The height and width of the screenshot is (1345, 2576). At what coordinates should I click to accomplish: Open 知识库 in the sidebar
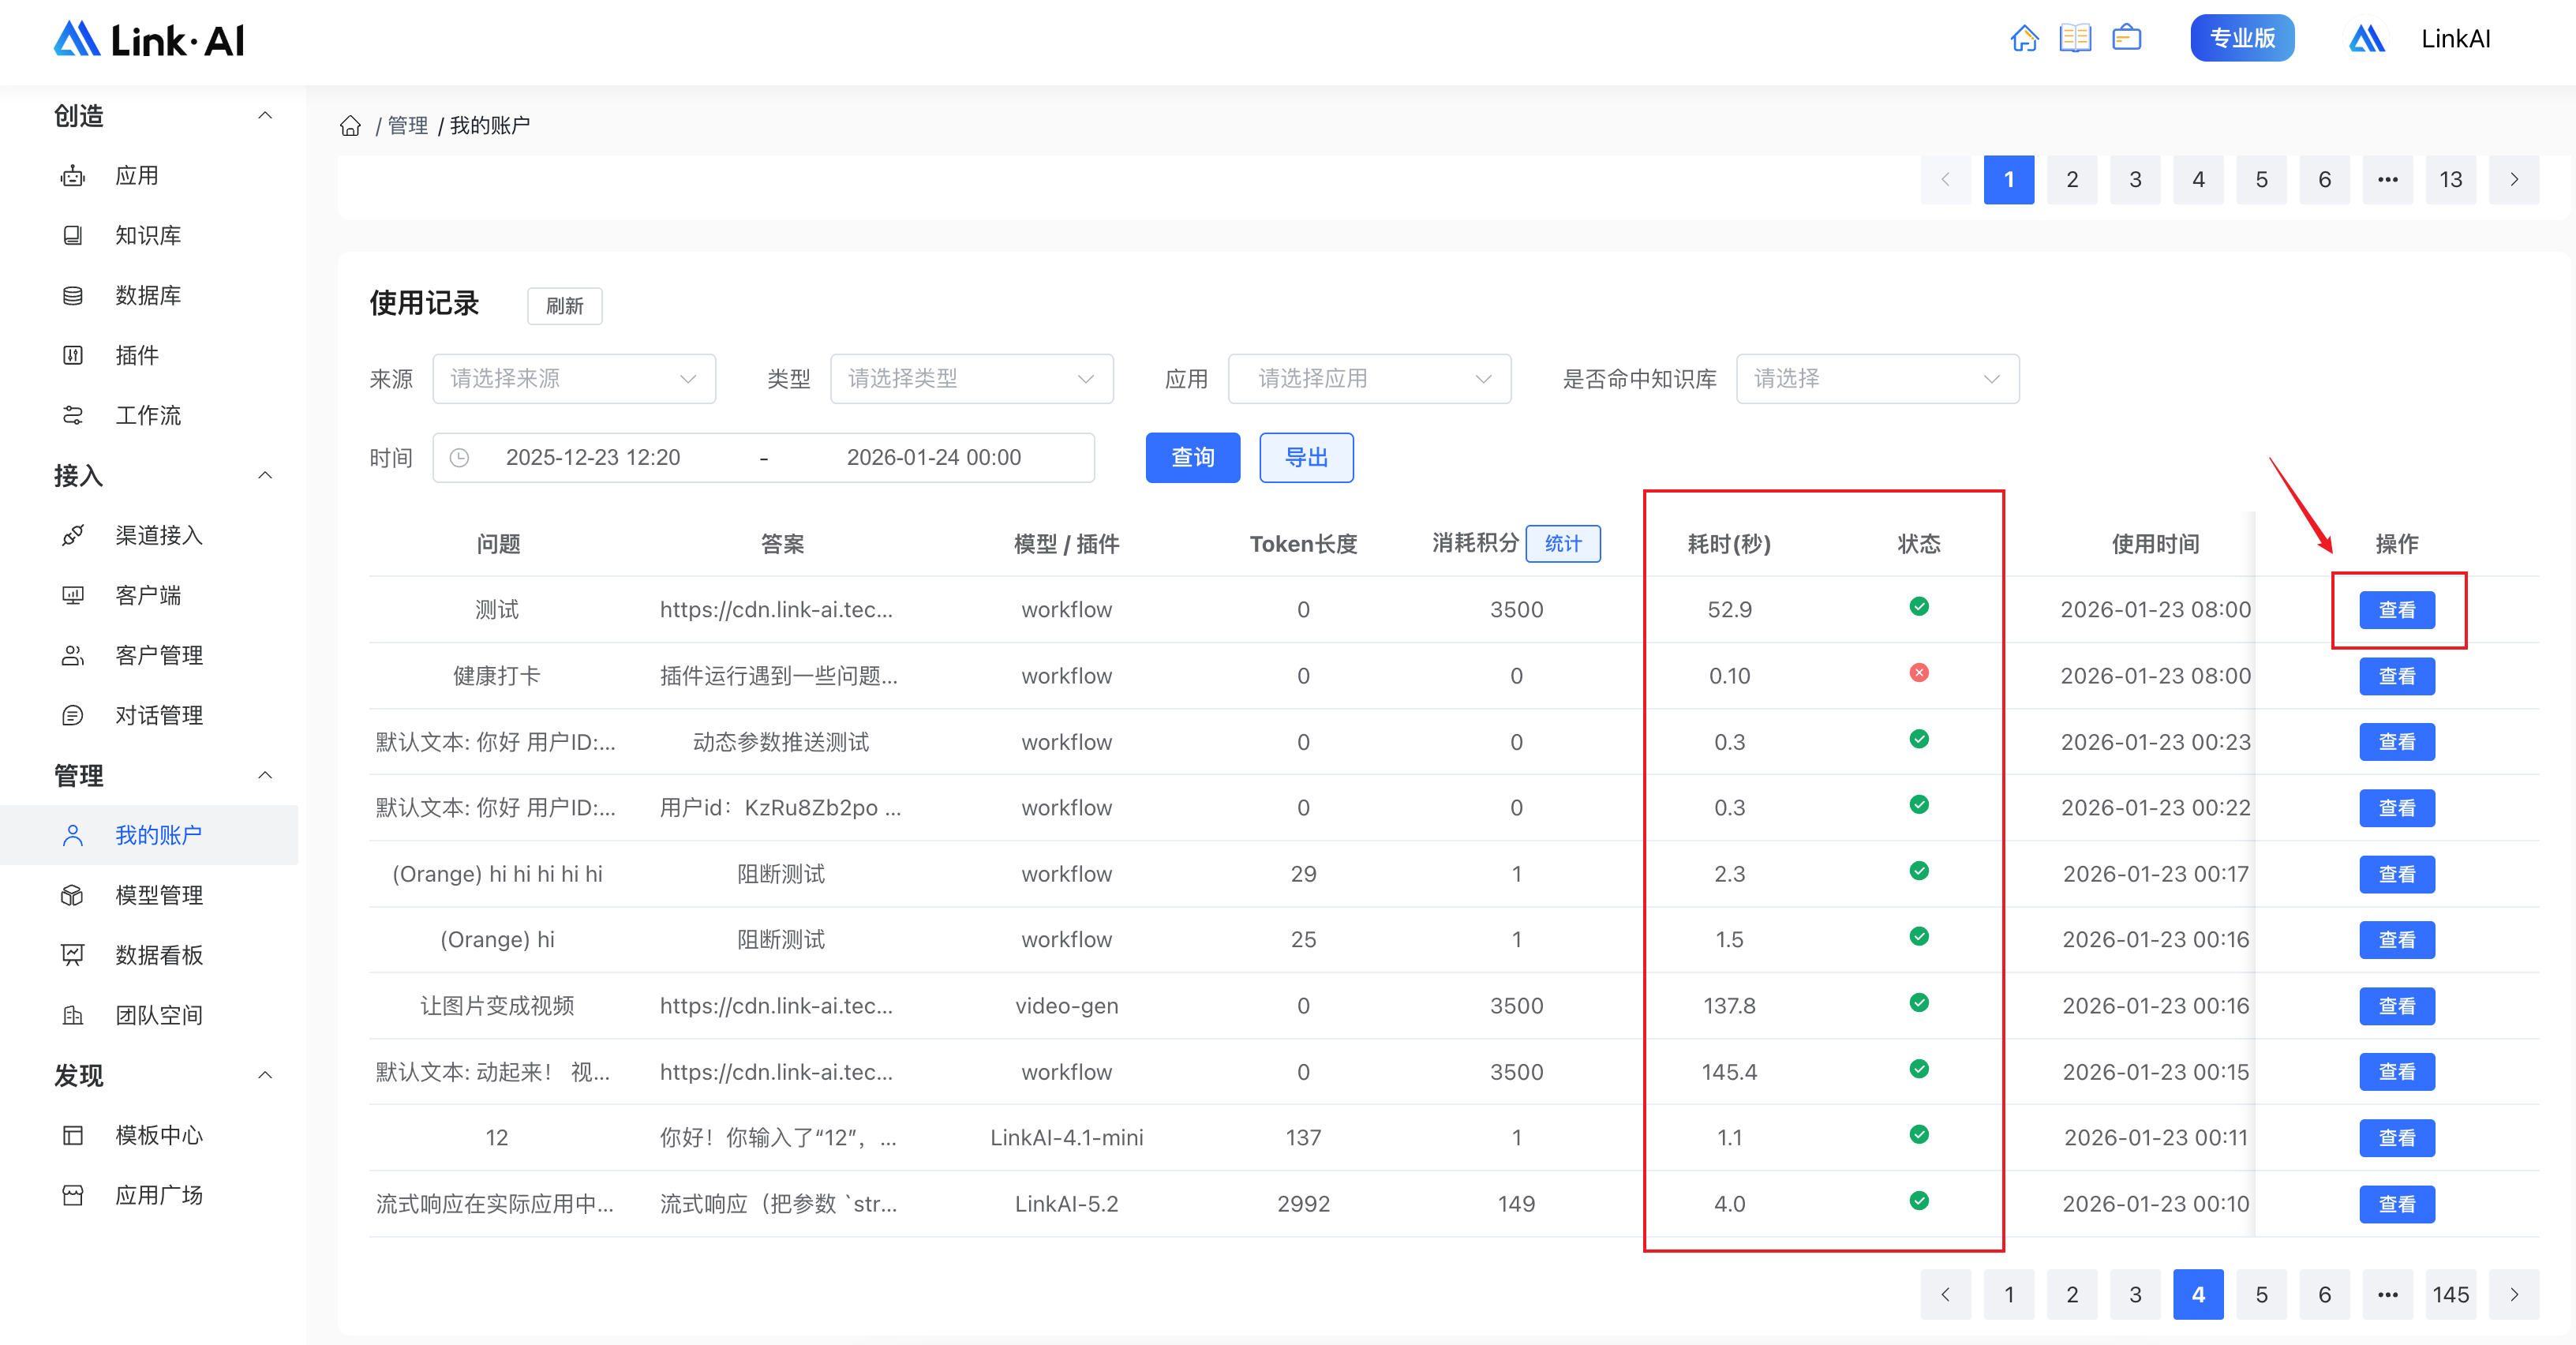click(x=147, y=235)
